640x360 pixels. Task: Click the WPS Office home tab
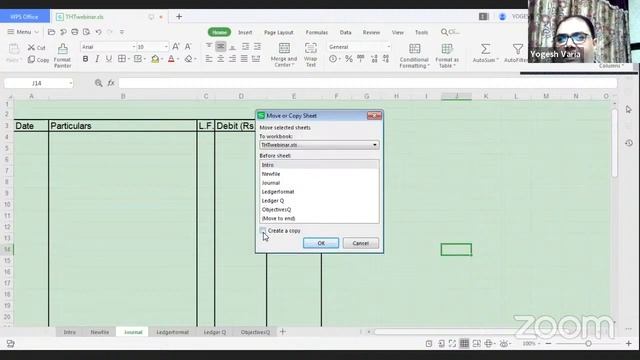coord(24,17)
